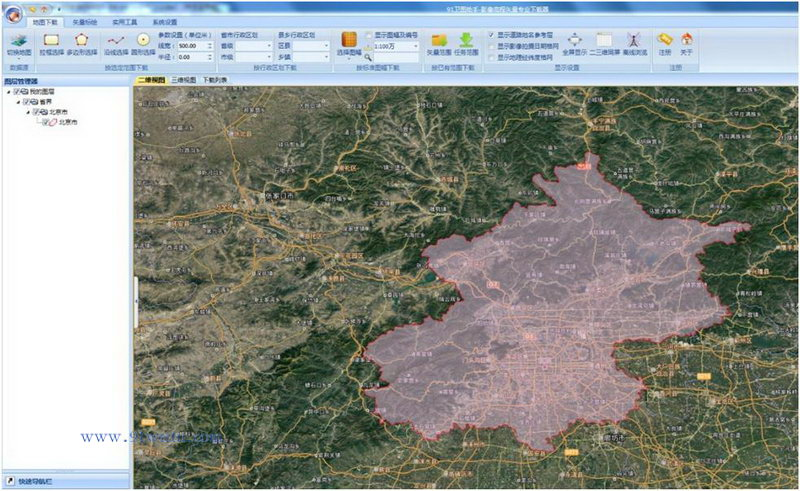Click the layer icon beside 省界
Screen dimensions: 800x491
pyautogui.click(x=34, y=102)
